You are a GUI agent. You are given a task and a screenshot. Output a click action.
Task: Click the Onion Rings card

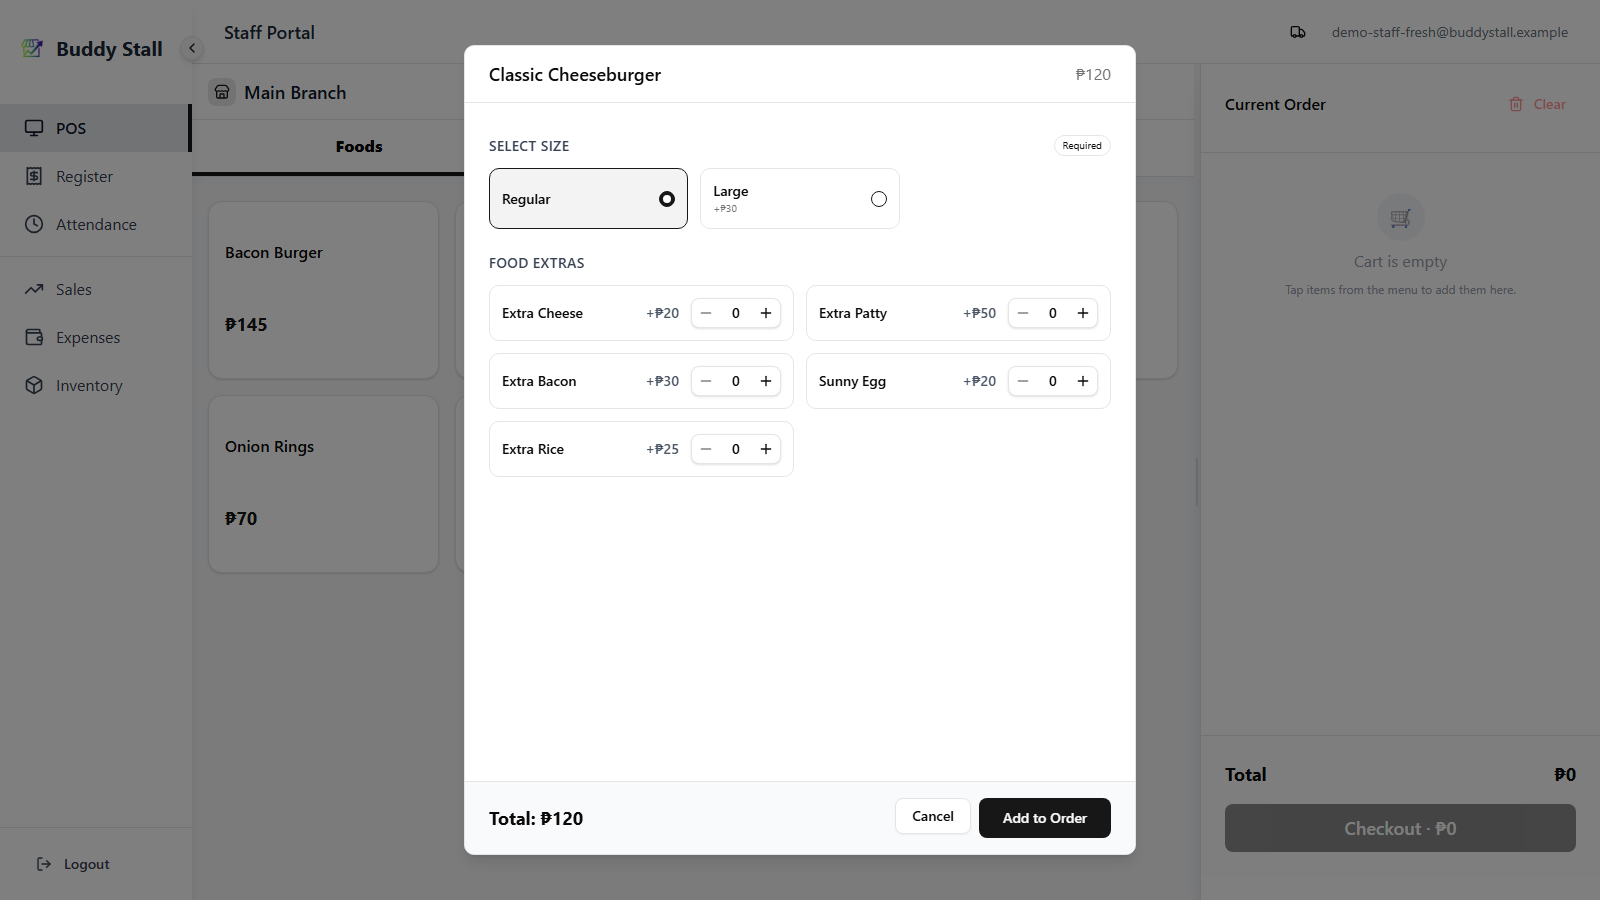pyautogui.click(x=323, y=484)
